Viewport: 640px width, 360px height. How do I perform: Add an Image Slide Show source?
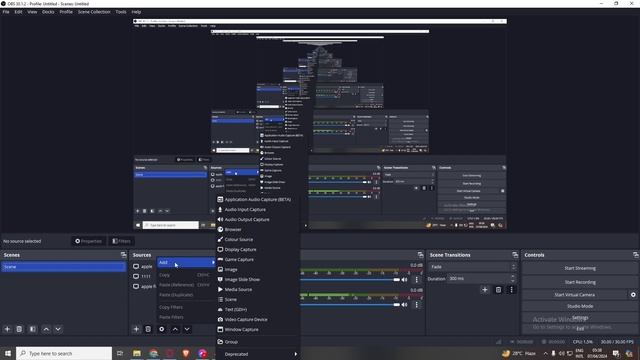(258, 280)
